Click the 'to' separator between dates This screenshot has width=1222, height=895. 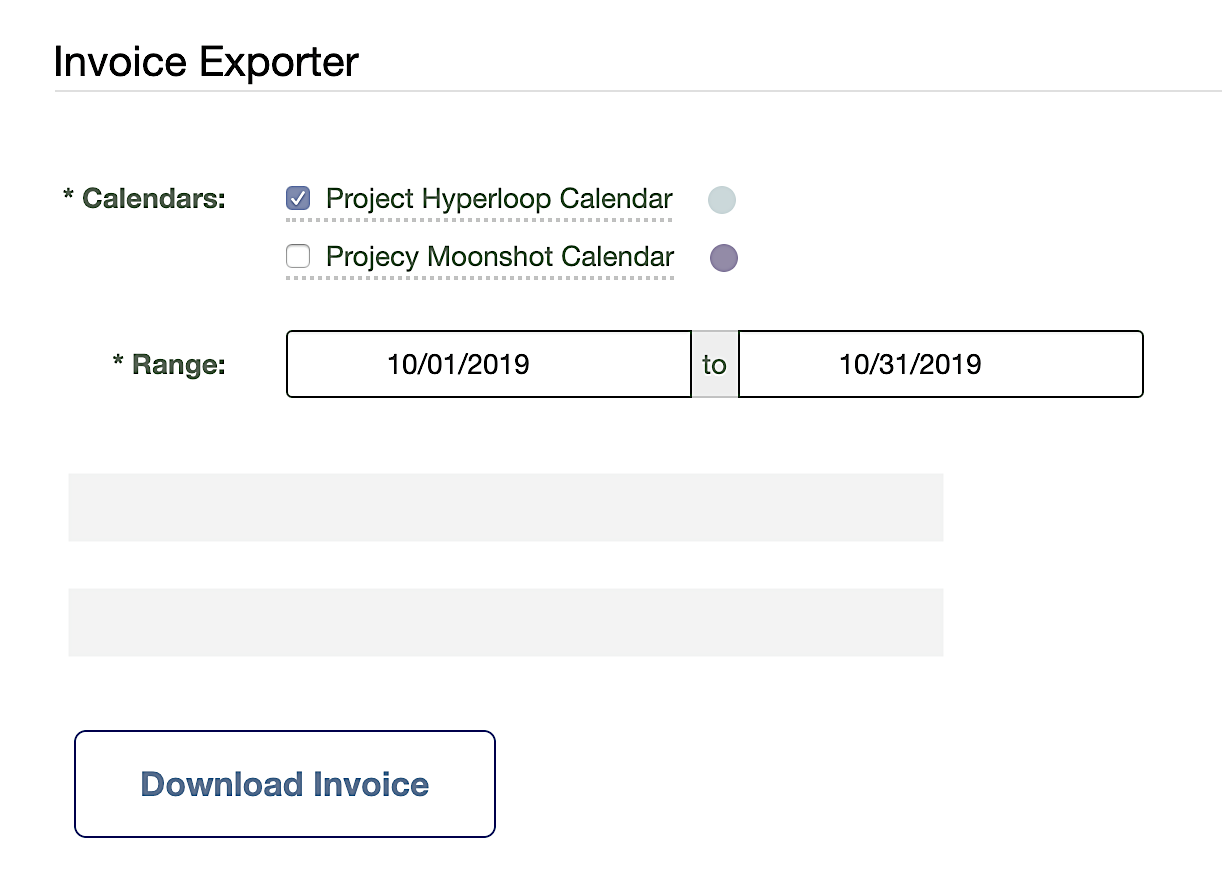(x=714, y=364)
